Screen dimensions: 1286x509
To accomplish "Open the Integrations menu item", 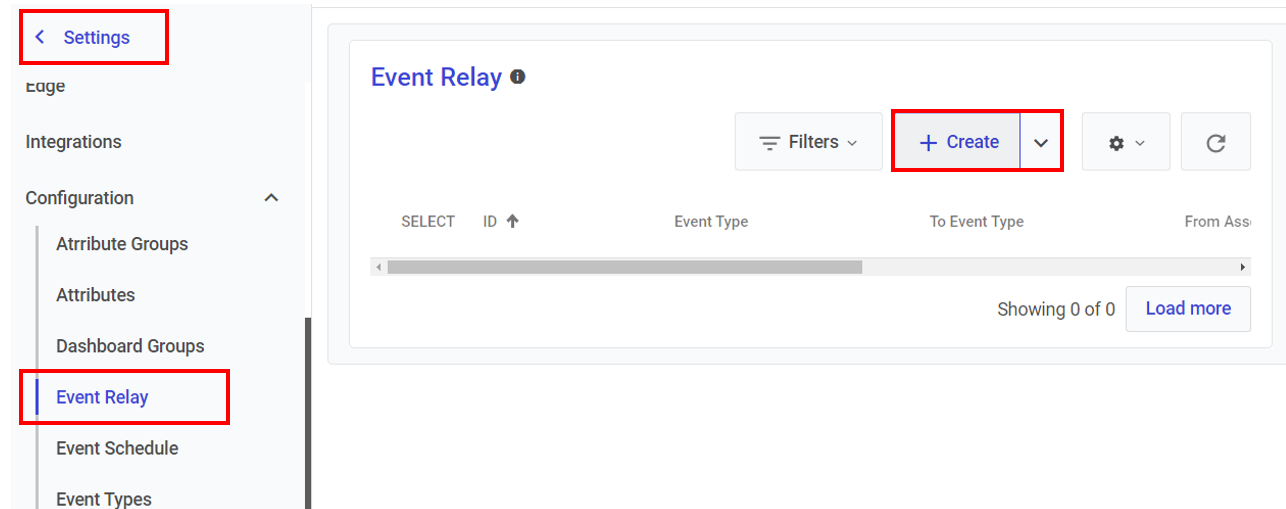I will (x=74, y=142).
